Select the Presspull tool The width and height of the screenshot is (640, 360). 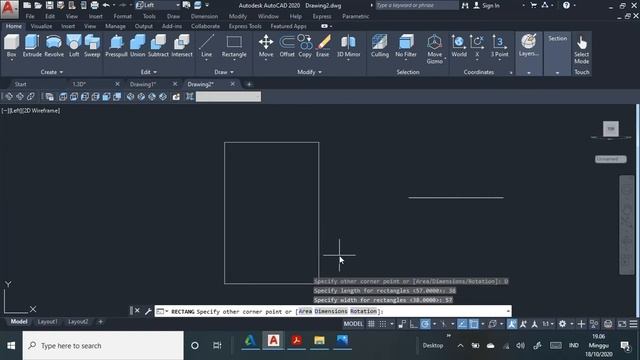116,46
